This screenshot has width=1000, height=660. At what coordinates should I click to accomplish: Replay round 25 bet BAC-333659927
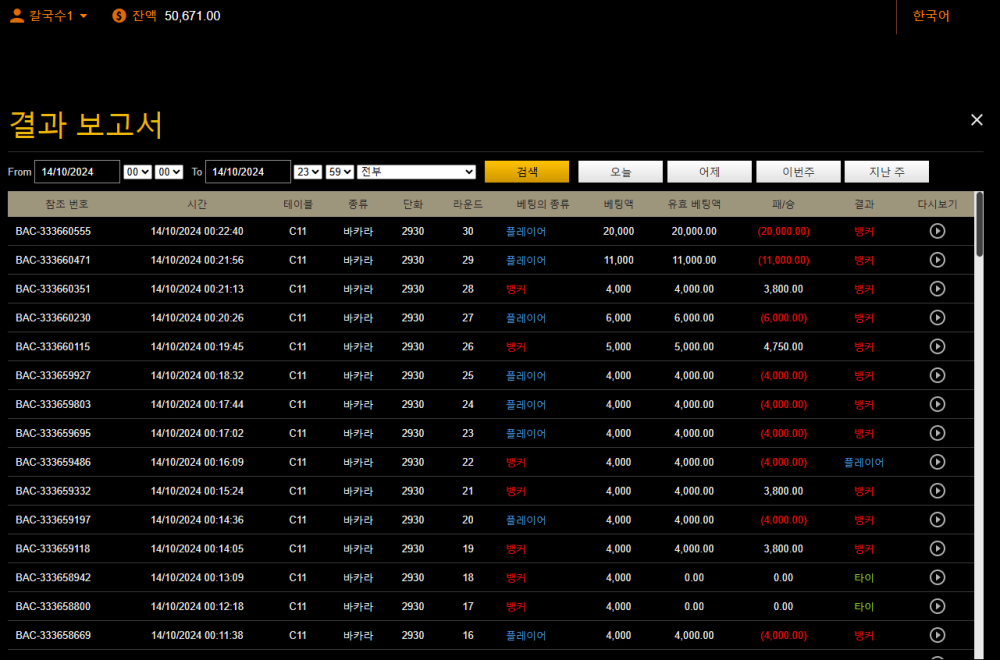937,375
